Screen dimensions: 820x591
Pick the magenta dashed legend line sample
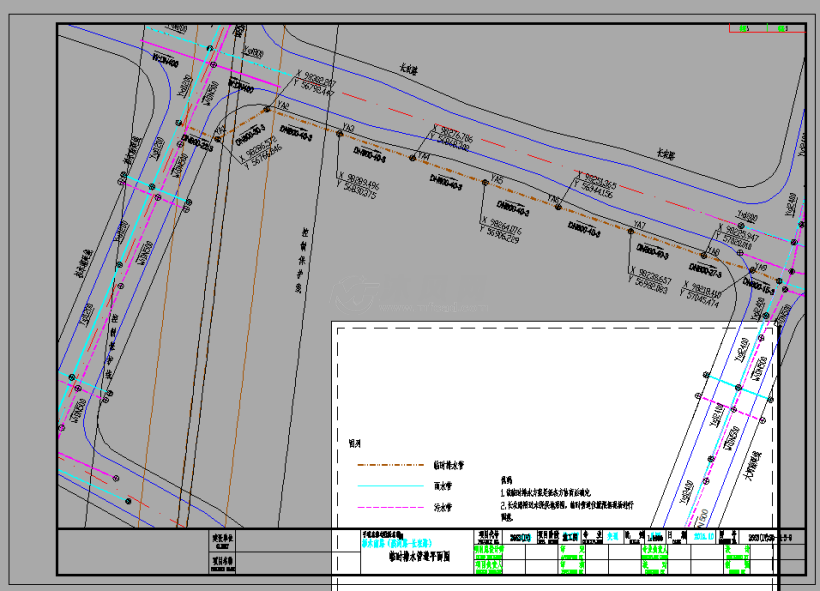click(x=391, y=507)
